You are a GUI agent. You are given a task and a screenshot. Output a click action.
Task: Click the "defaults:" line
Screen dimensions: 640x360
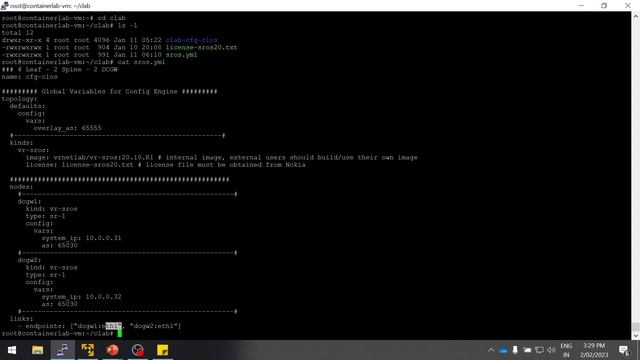coord(27,106)
